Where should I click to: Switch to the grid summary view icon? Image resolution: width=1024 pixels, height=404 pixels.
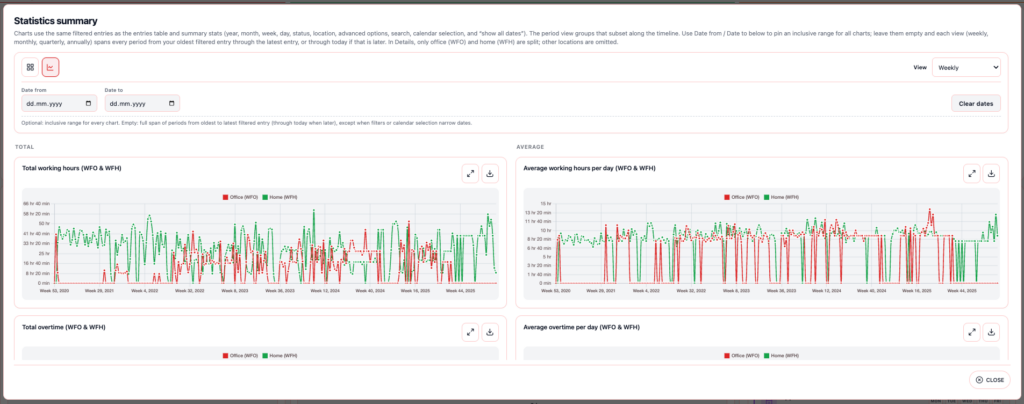[x=31, y=67]
